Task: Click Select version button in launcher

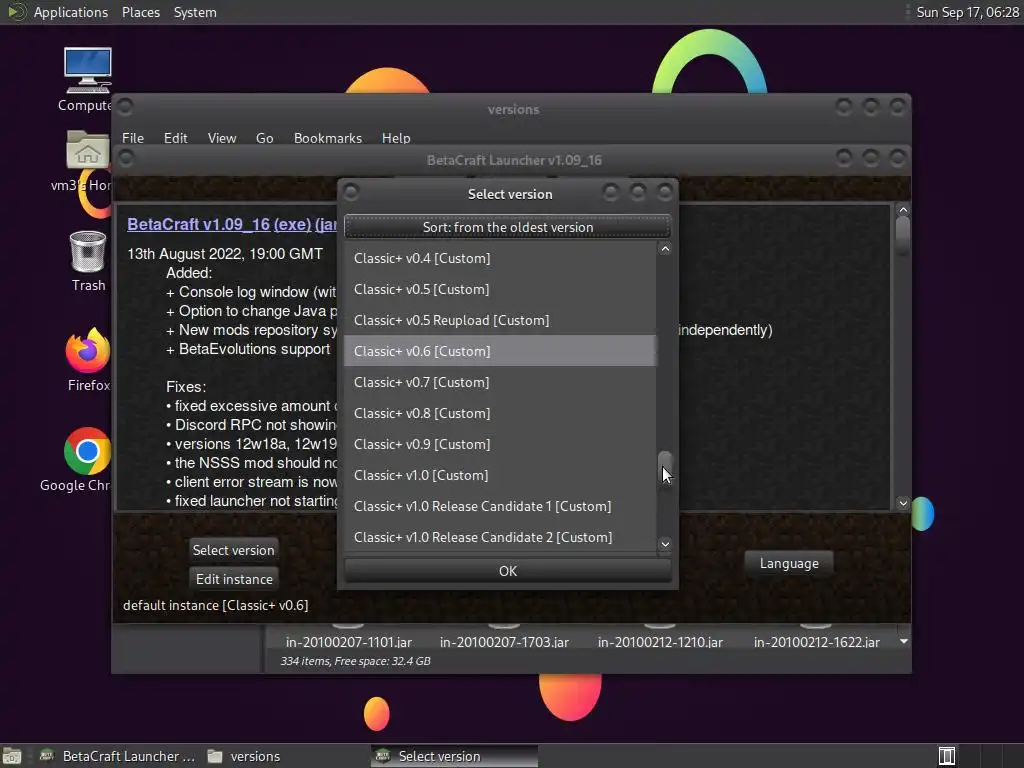Action: point(233,550)
